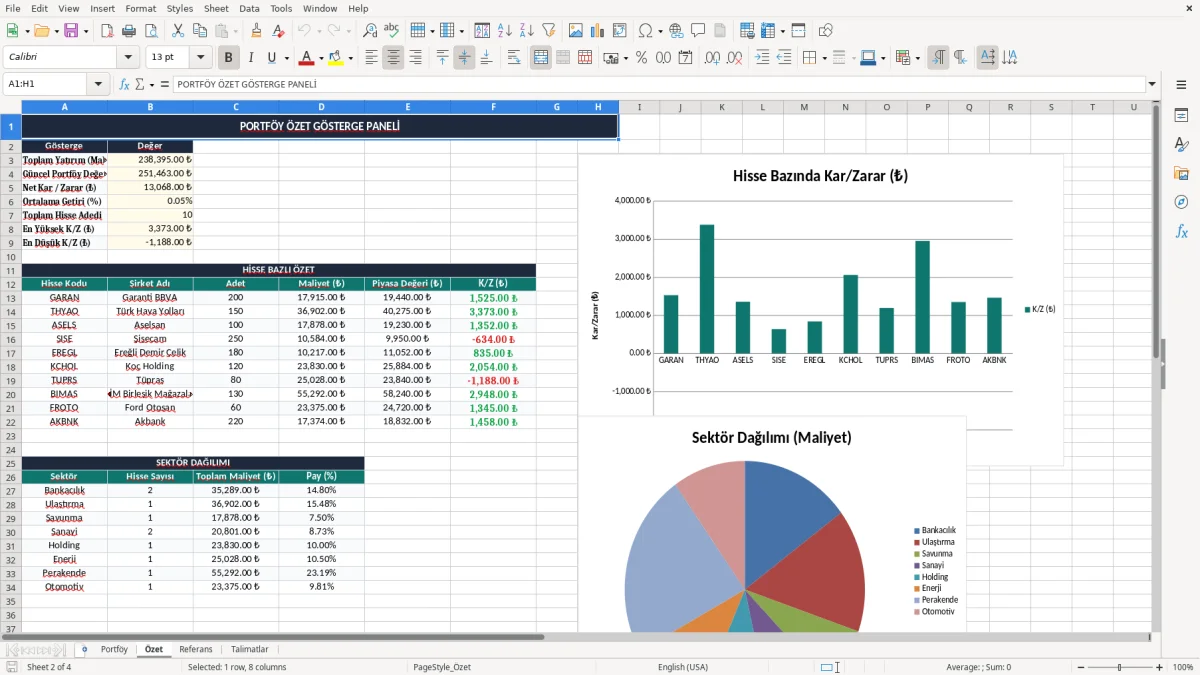Open the Print Preview icon
Viewport: 1200px width, 675px height.
150,31
